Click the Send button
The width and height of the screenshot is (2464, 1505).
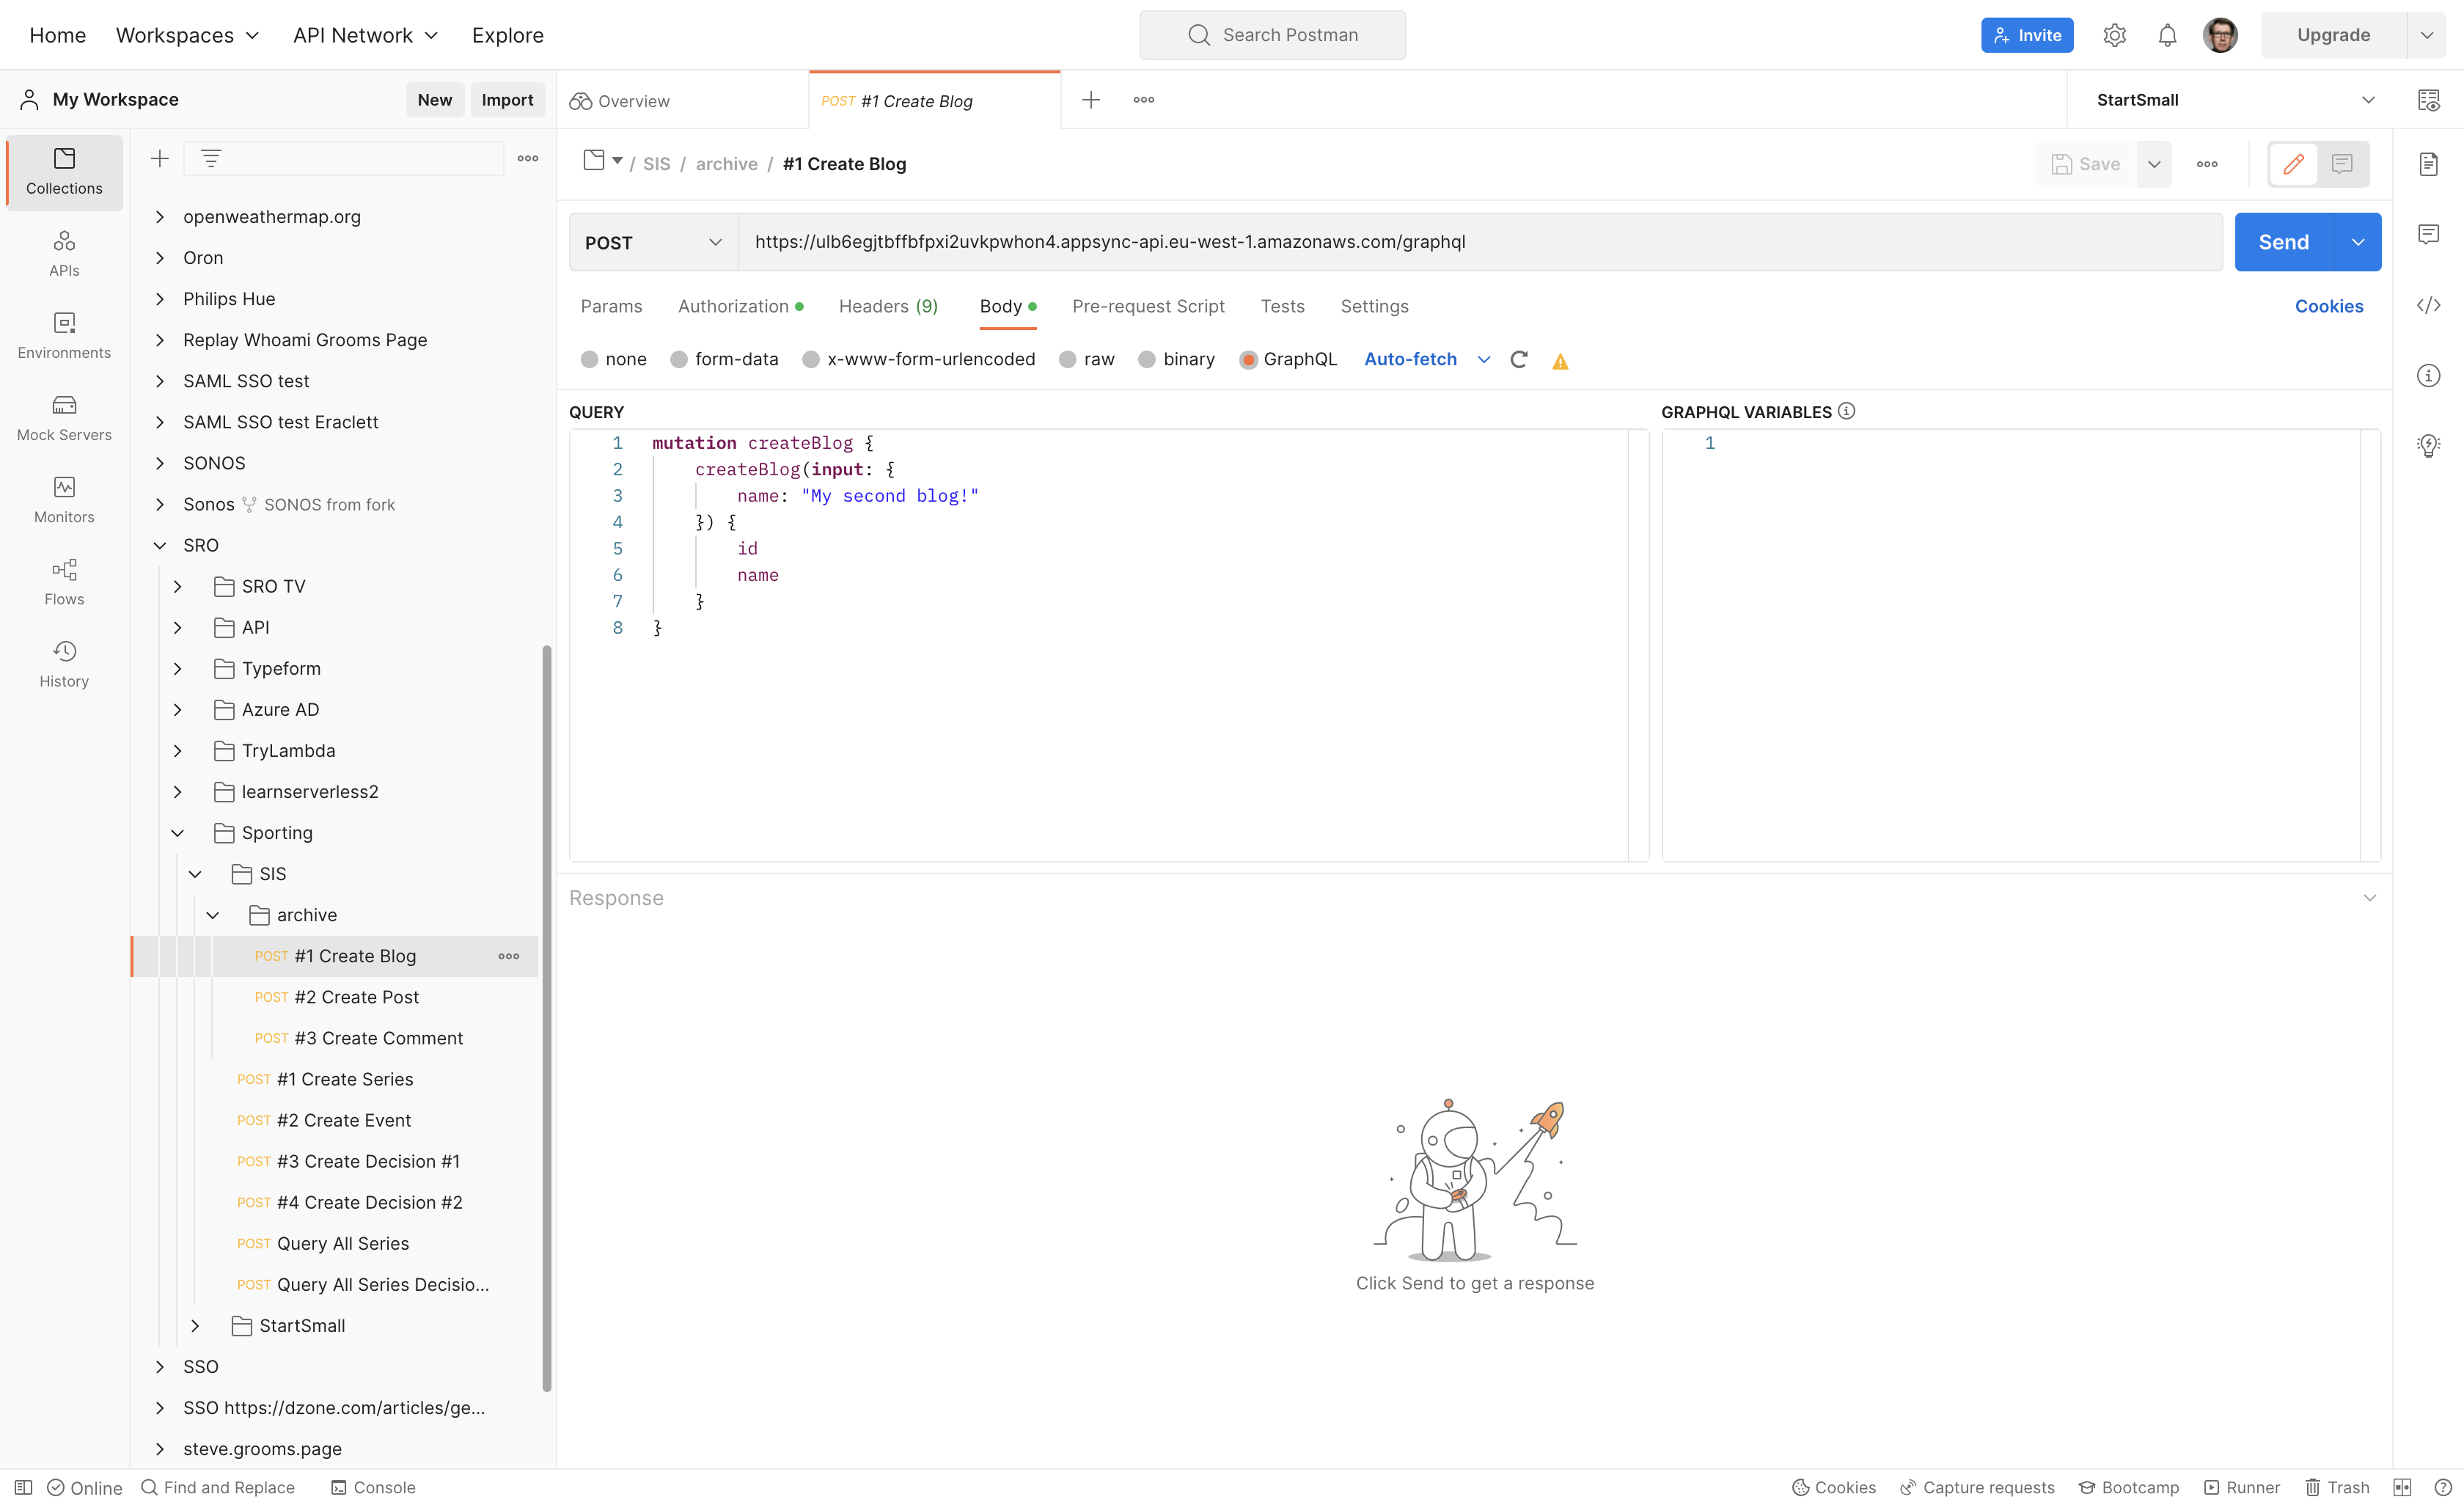pos(2284,241)
